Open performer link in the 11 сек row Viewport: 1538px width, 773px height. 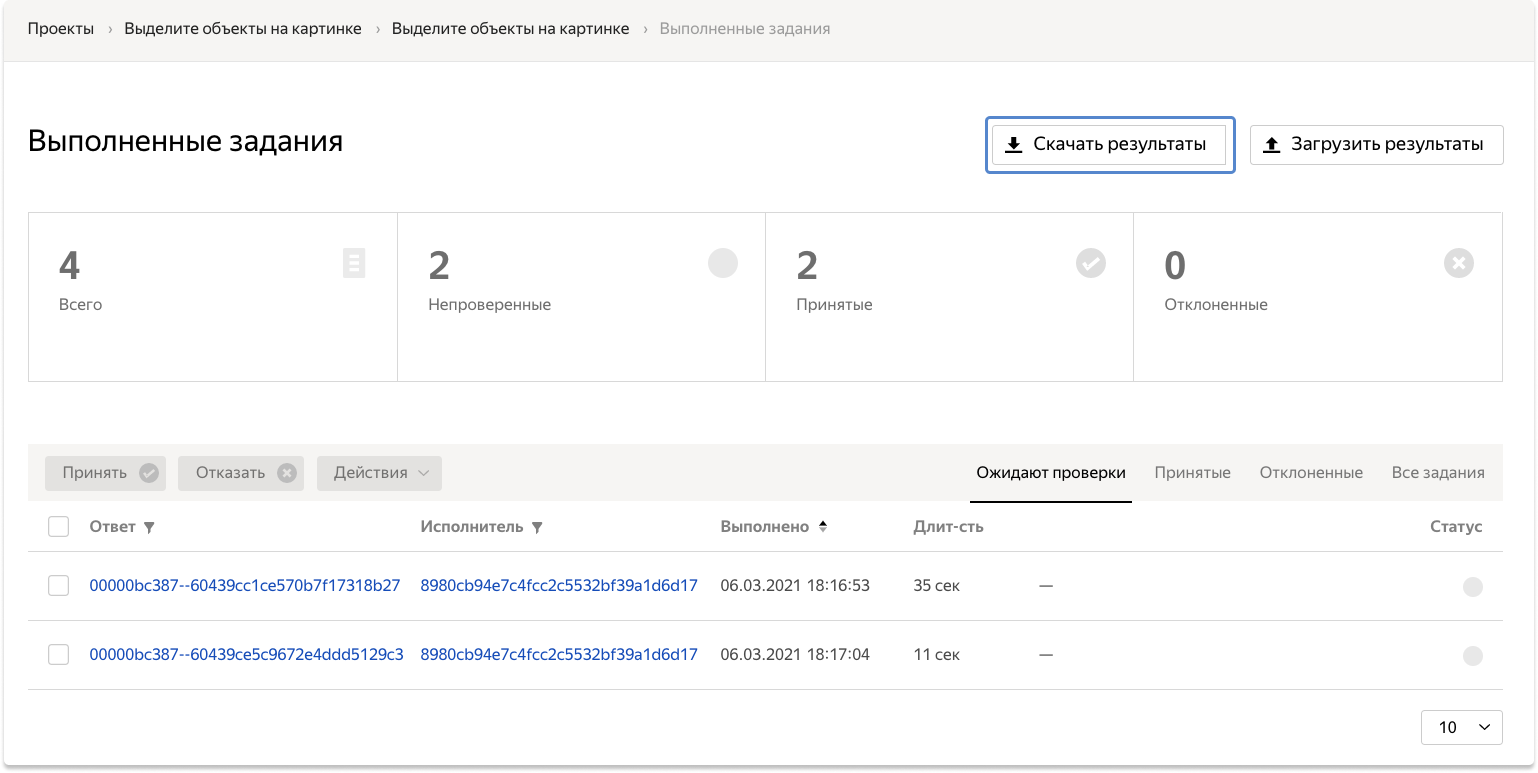559,654
